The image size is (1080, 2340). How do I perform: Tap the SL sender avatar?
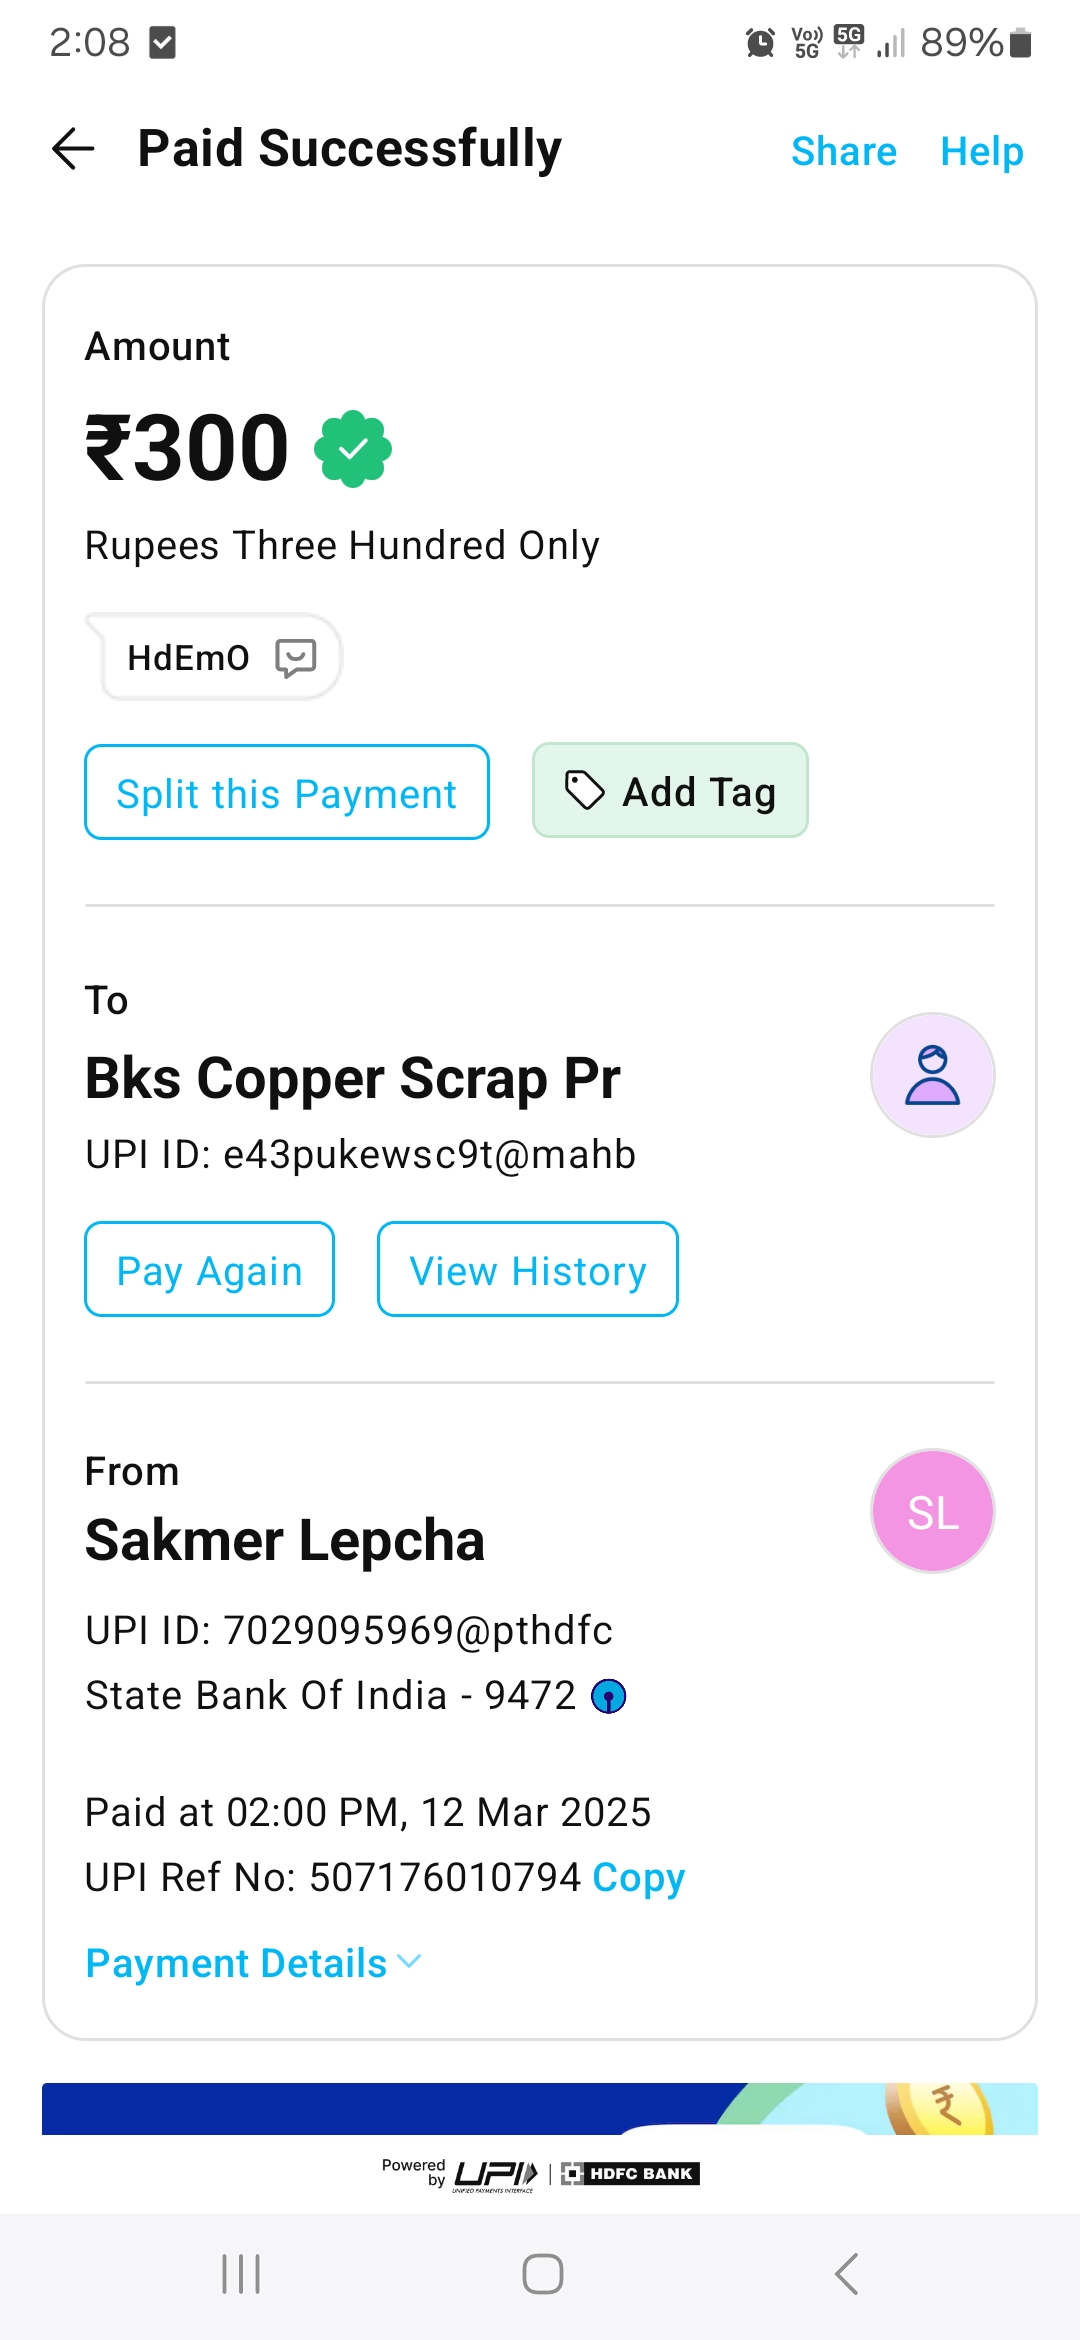pos(932,1511)
